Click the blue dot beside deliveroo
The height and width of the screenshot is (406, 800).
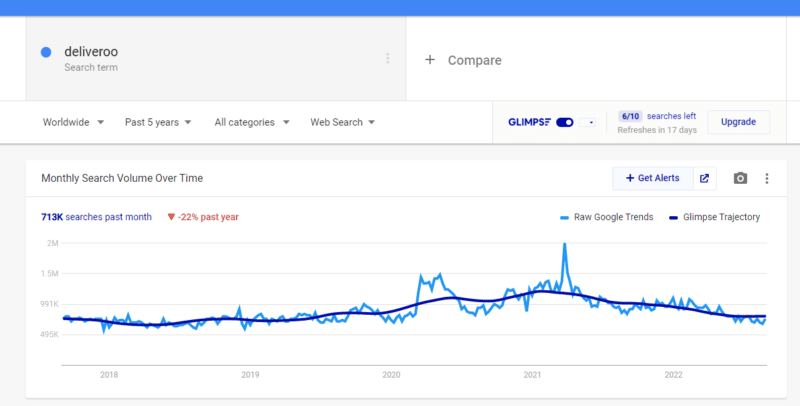(46, 53)
